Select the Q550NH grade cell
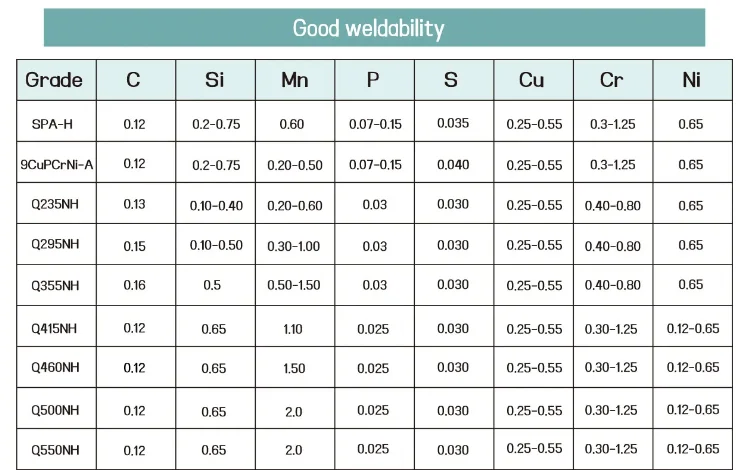This screenshot has height=470, width=752. pyautogui.click(x=55, y=449)
